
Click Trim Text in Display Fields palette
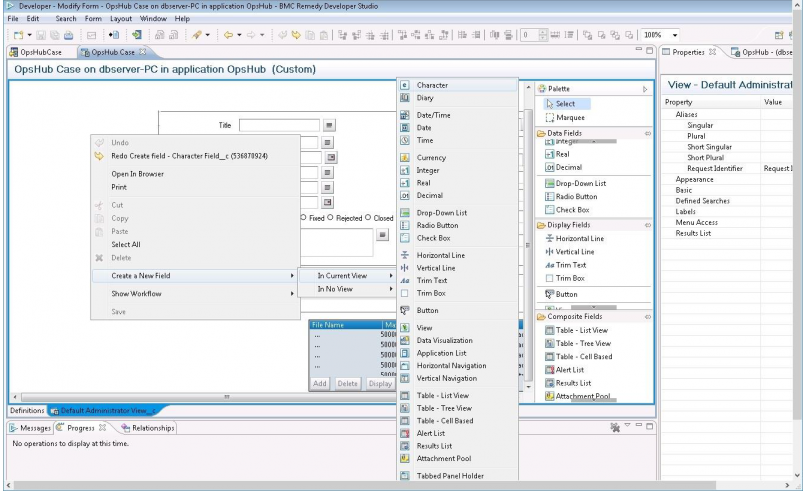coord(571,265)
